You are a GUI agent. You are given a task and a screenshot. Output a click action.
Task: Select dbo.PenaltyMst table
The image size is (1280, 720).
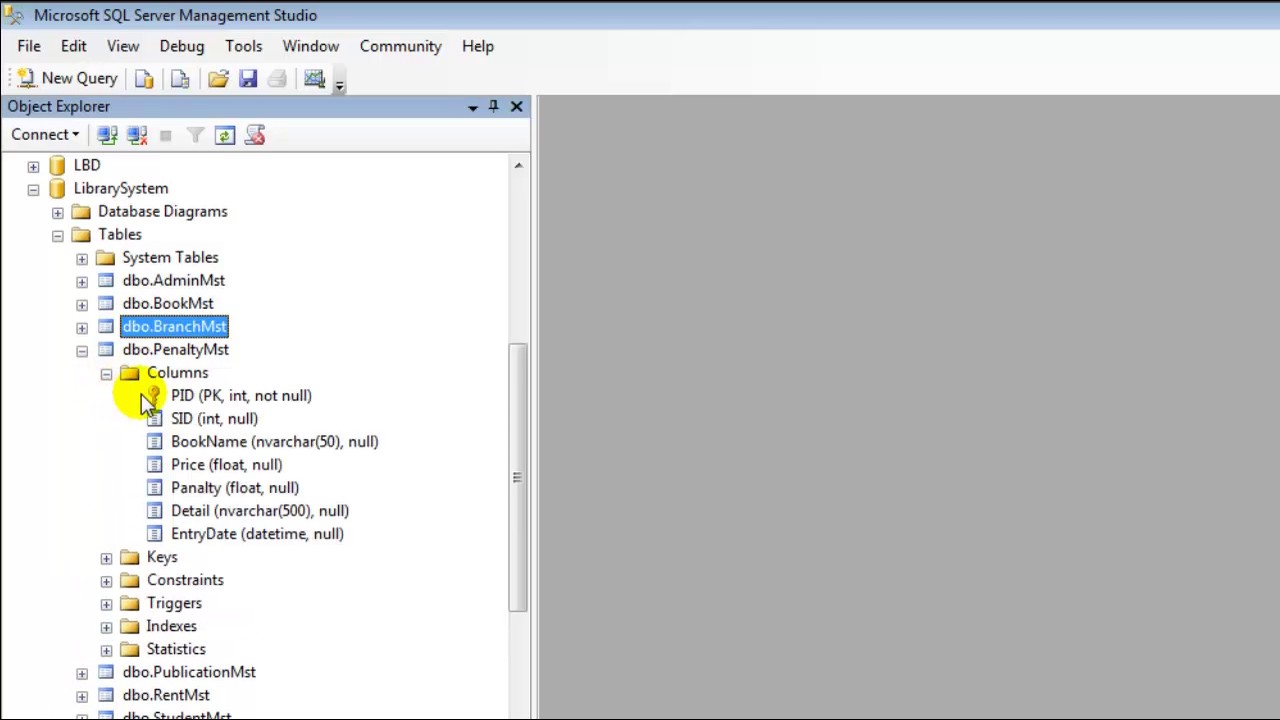[176, 349]
